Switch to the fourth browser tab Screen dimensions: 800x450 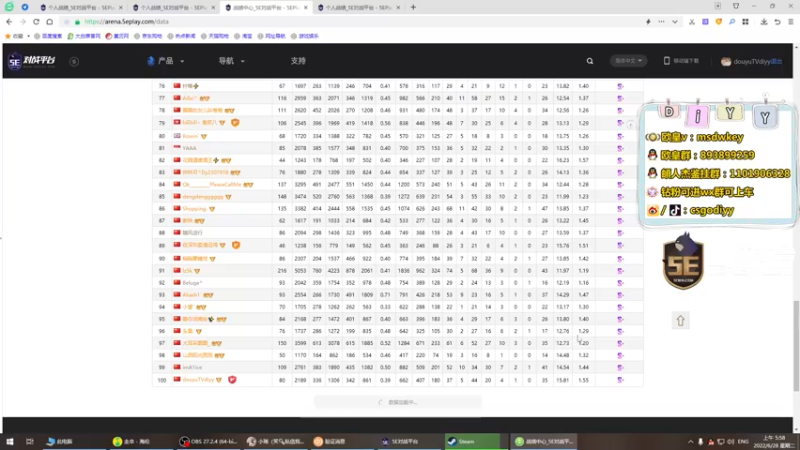coord(359,8)
